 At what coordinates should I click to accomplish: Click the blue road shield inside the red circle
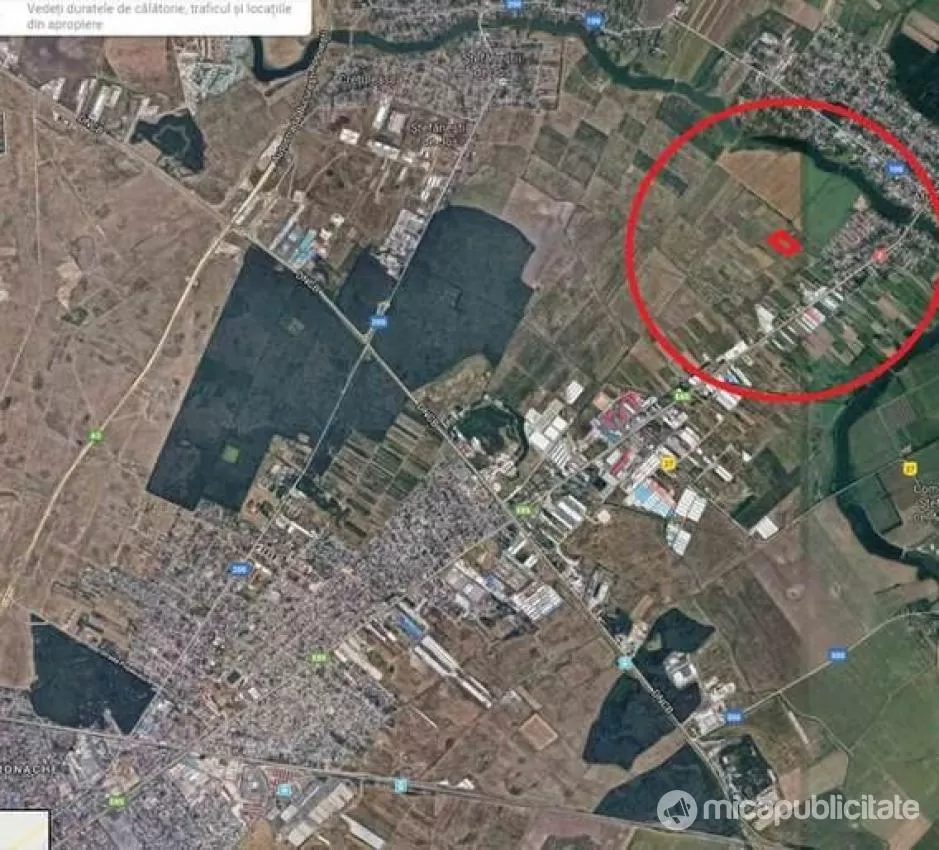pyautogui.click(x=896, y=170)
